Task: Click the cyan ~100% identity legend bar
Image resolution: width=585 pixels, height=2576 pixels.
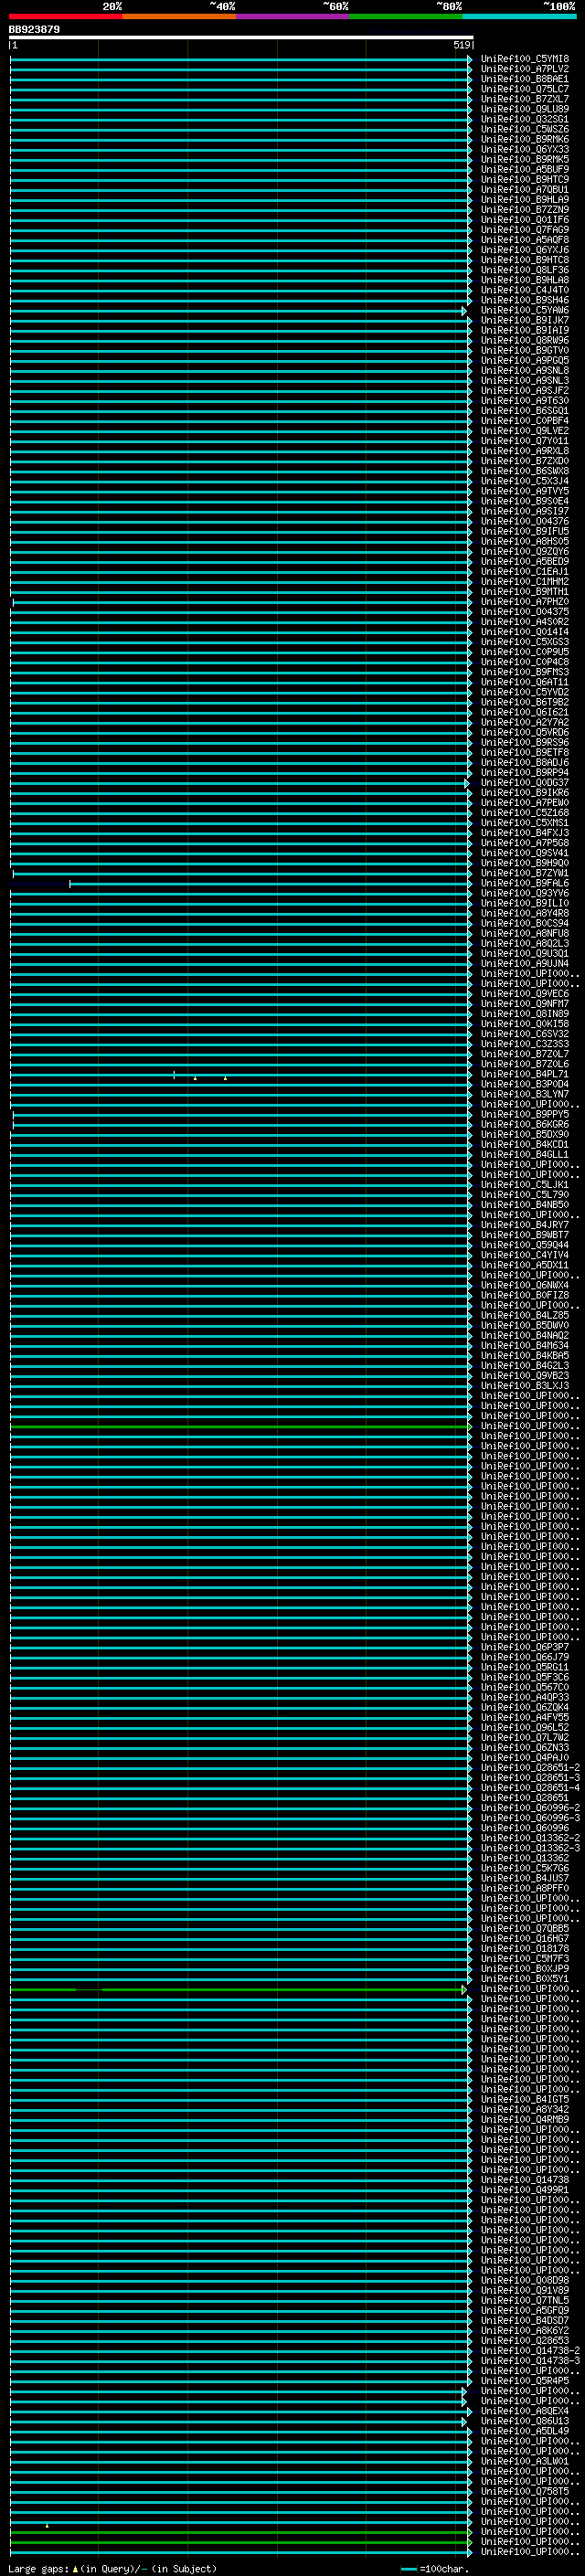Action: (520, 16)
